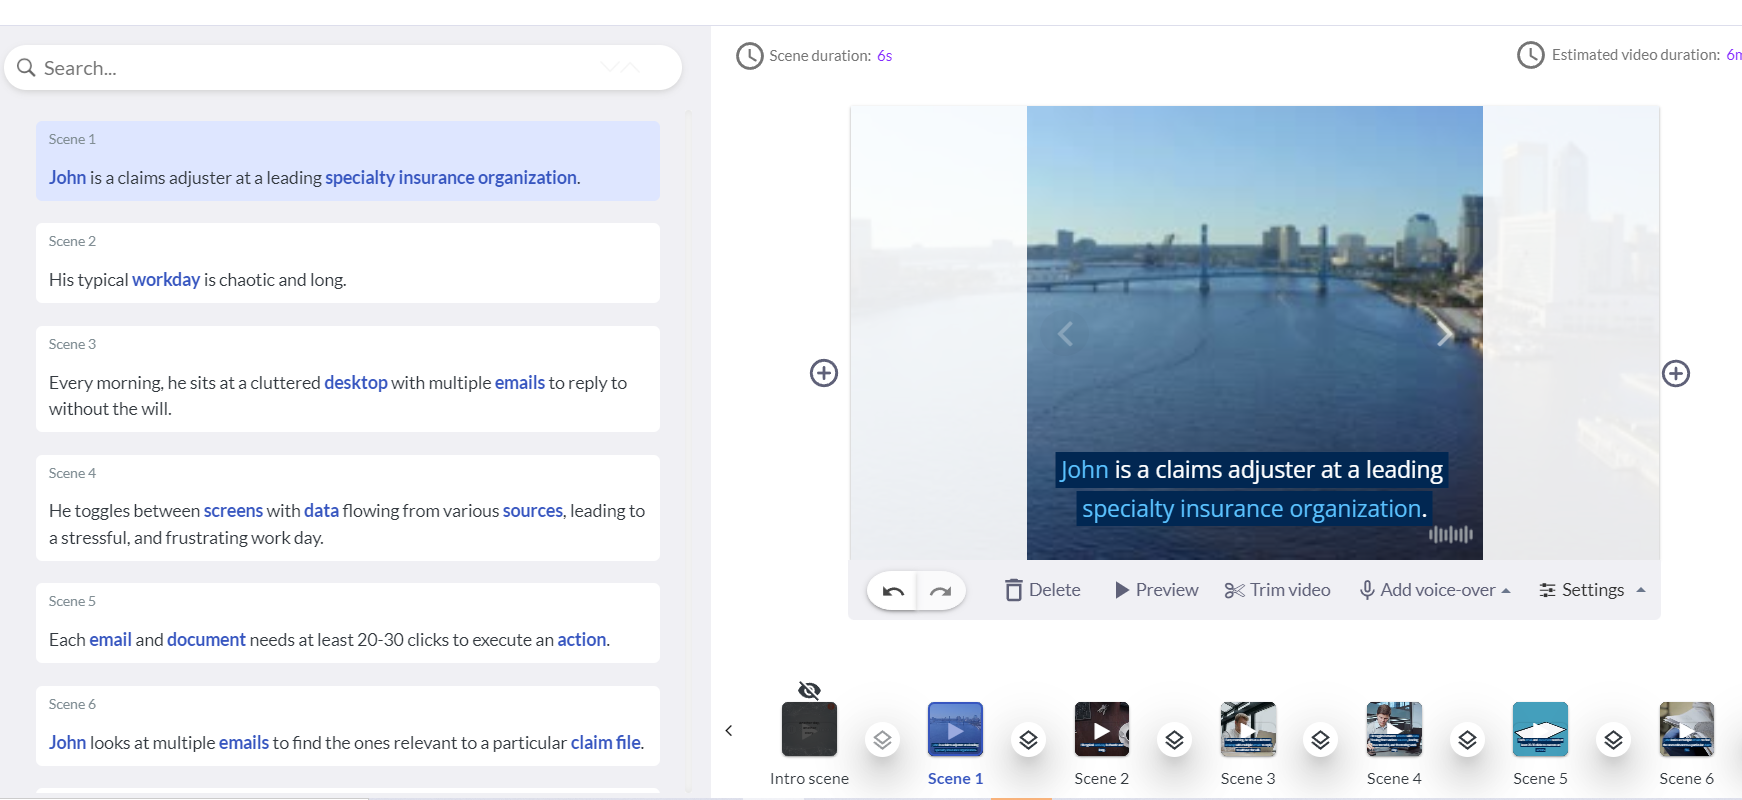The height and width of the screenshot is (800, 1742).
Task: Select the Scene 6 timeline thumbnail
Action: tap(1687, 729)
